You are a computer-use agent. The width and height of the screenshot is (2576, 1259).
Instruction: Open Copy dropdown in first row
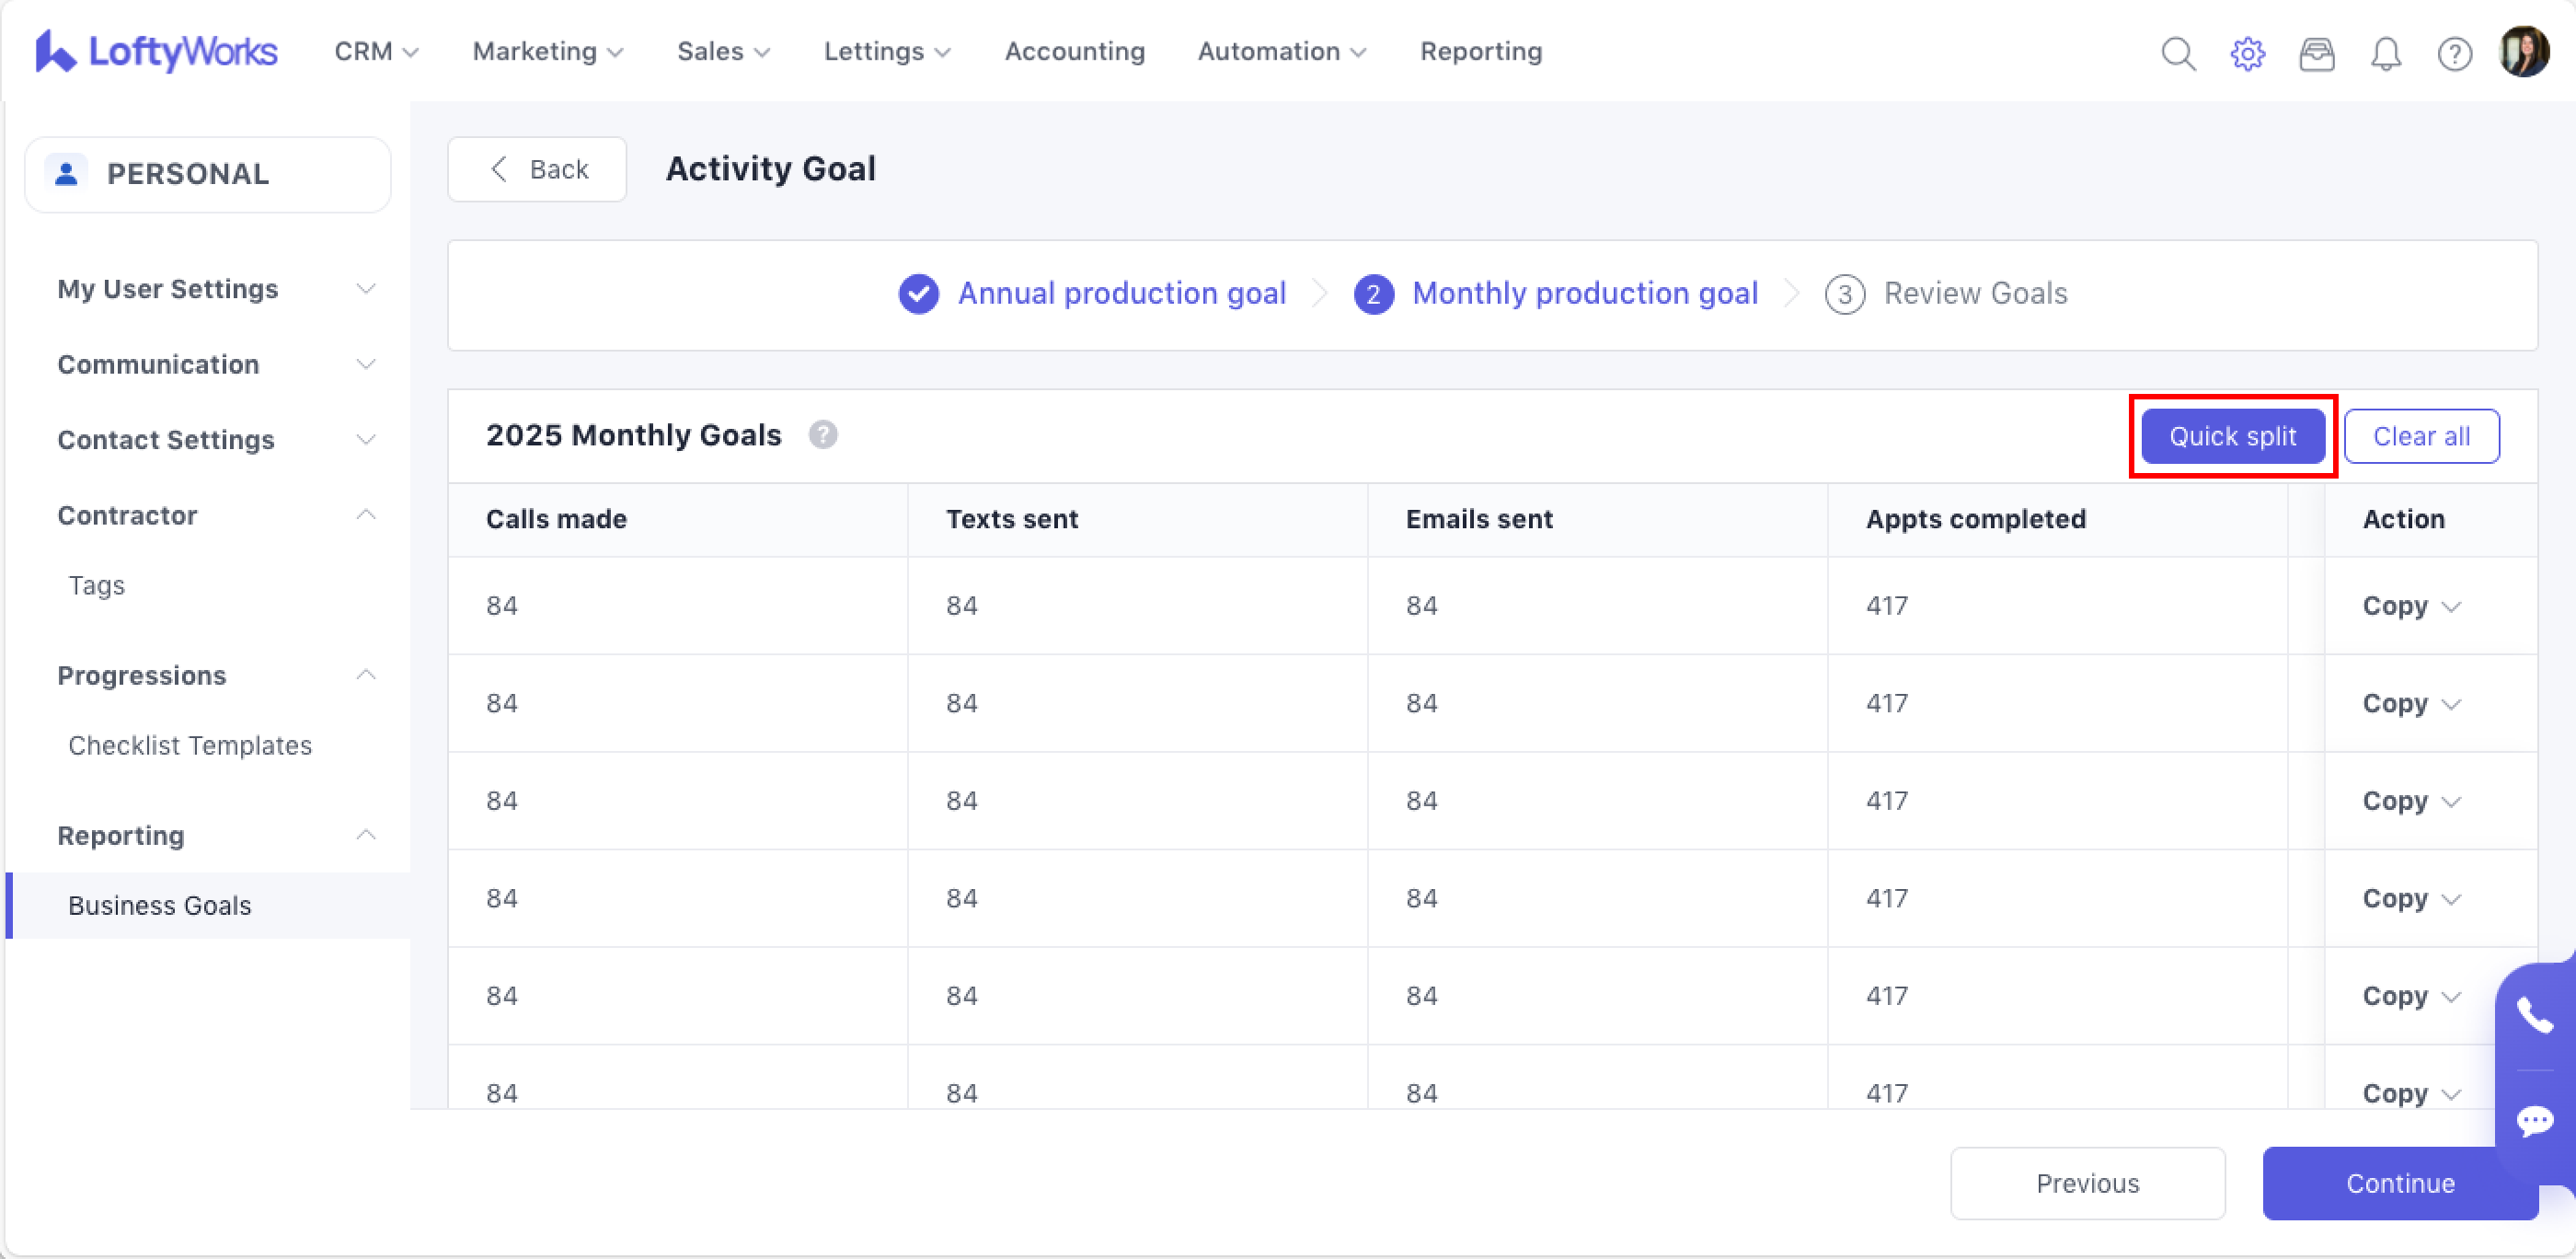[2410, 606]
